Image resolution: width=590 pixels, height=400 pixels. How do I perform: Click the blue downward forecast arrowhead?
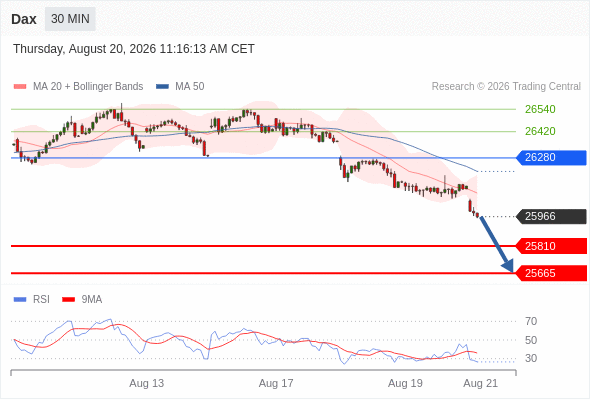[x=508, y=266]
